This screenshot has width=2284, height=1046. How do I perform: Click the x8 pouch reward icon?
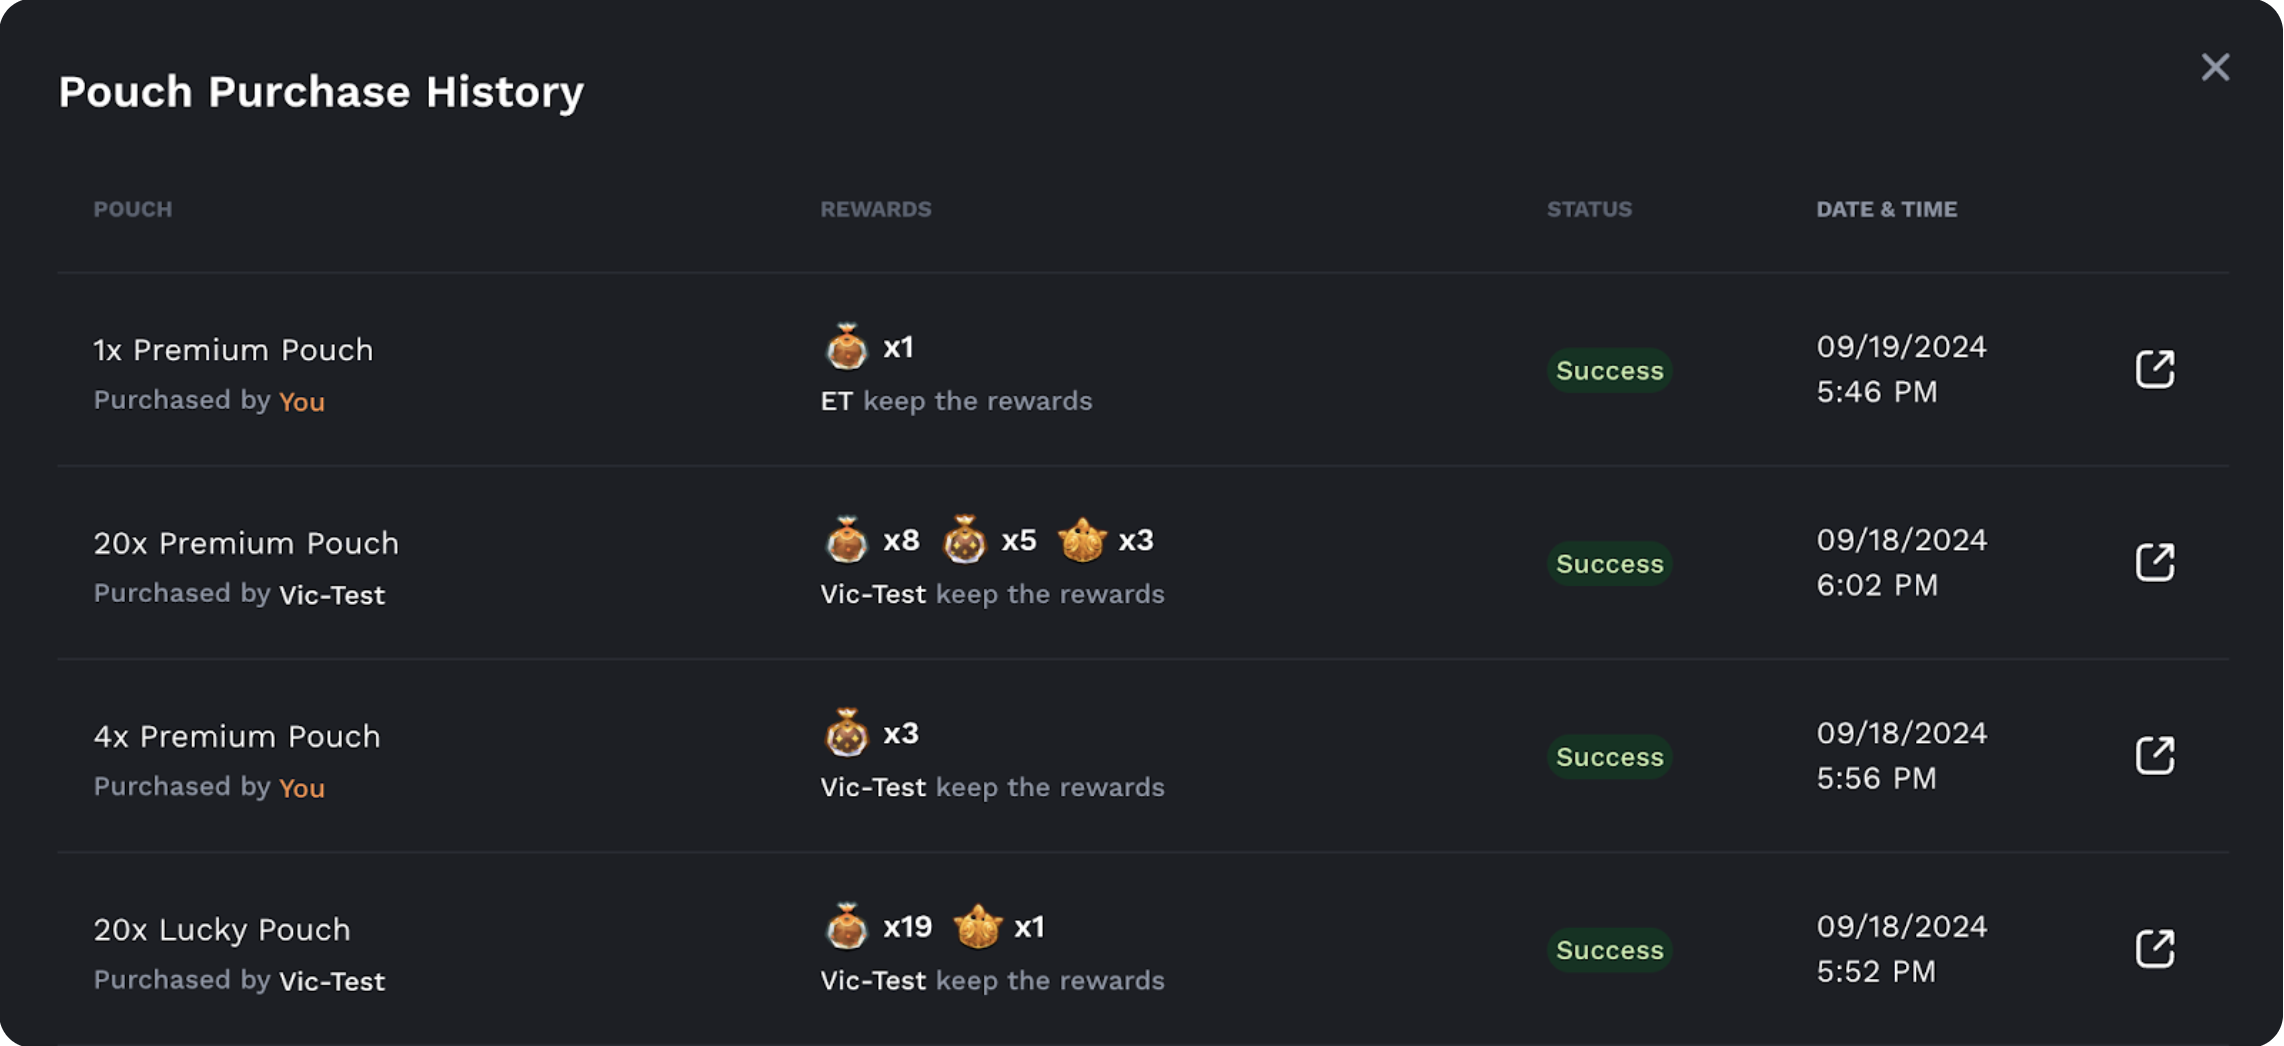(846, 539)
